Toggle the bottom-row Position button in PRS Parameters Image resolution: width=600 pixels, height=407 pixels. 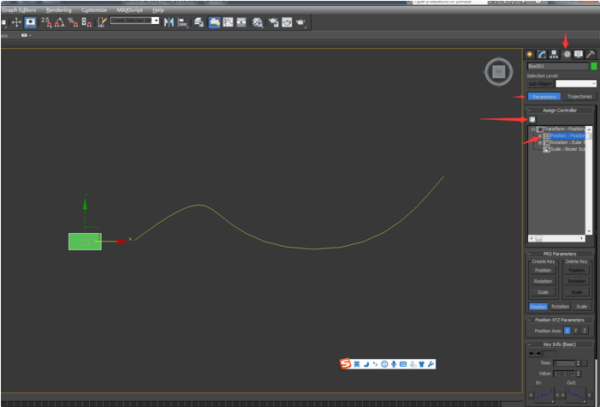pyautogui.click(x=538, y=307)
